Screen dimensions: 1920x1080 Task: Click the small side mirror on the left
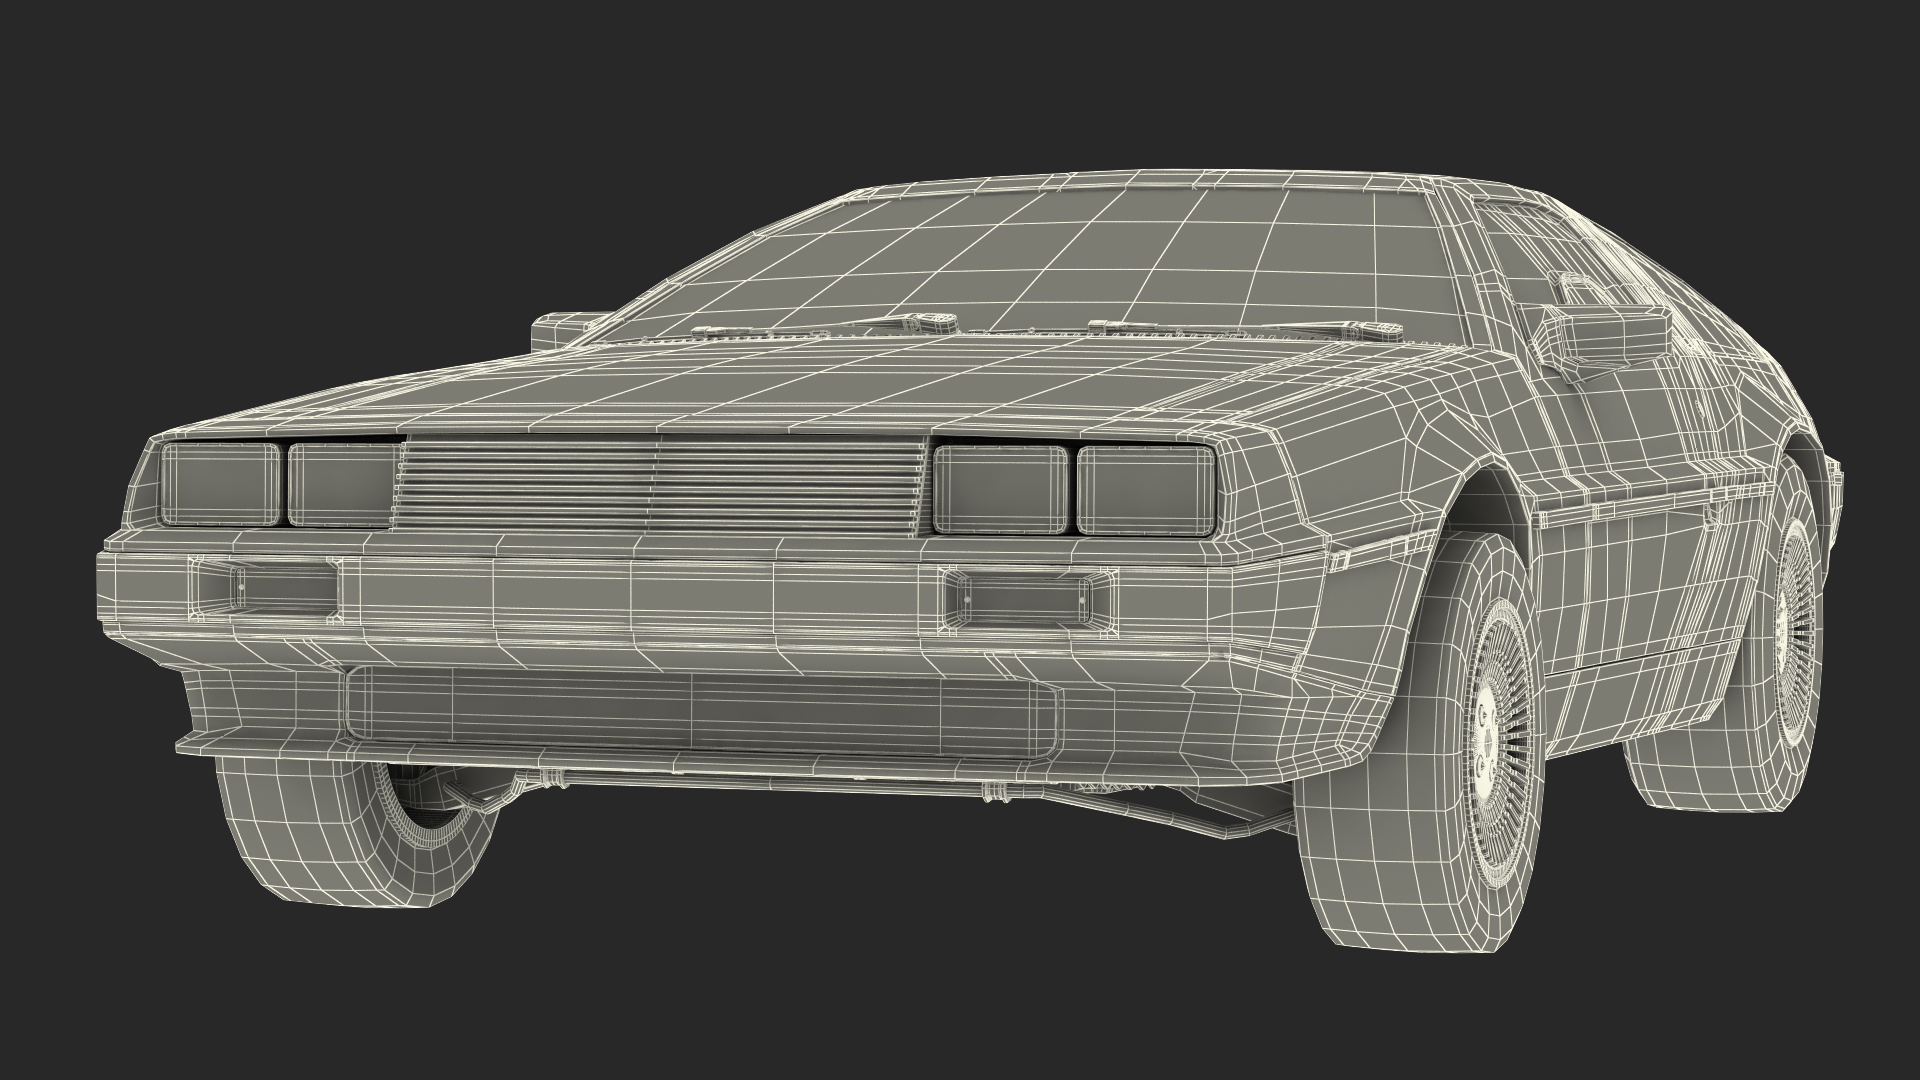557,333
